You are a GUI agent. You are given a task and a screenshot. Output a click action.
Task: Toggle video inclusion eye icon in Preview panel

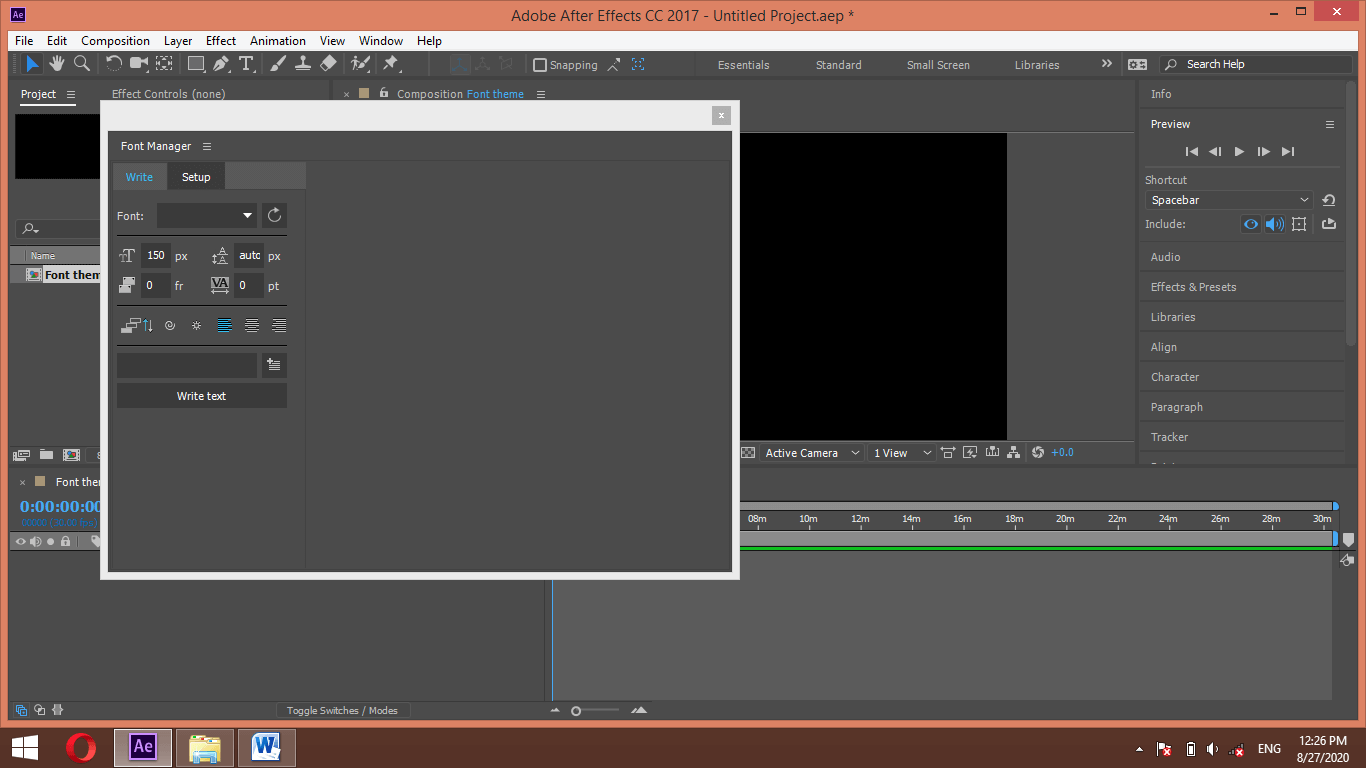tap(1250, 224)
